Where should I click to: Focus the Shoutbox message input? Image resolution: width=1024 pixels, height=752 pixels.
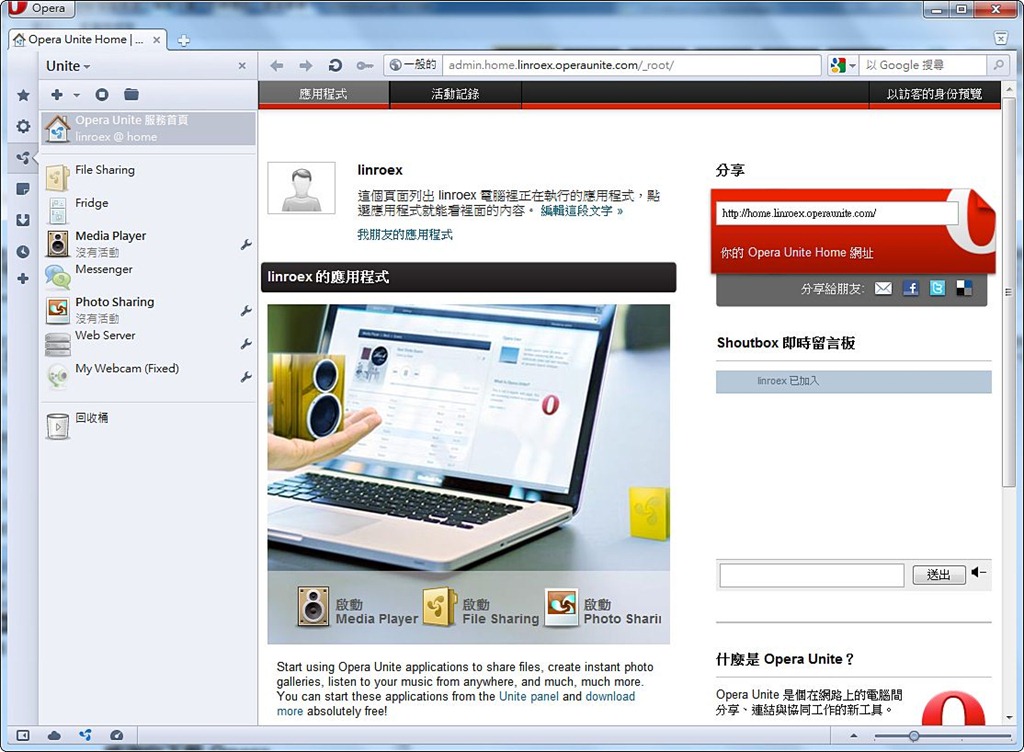click(x=812, y=575)
